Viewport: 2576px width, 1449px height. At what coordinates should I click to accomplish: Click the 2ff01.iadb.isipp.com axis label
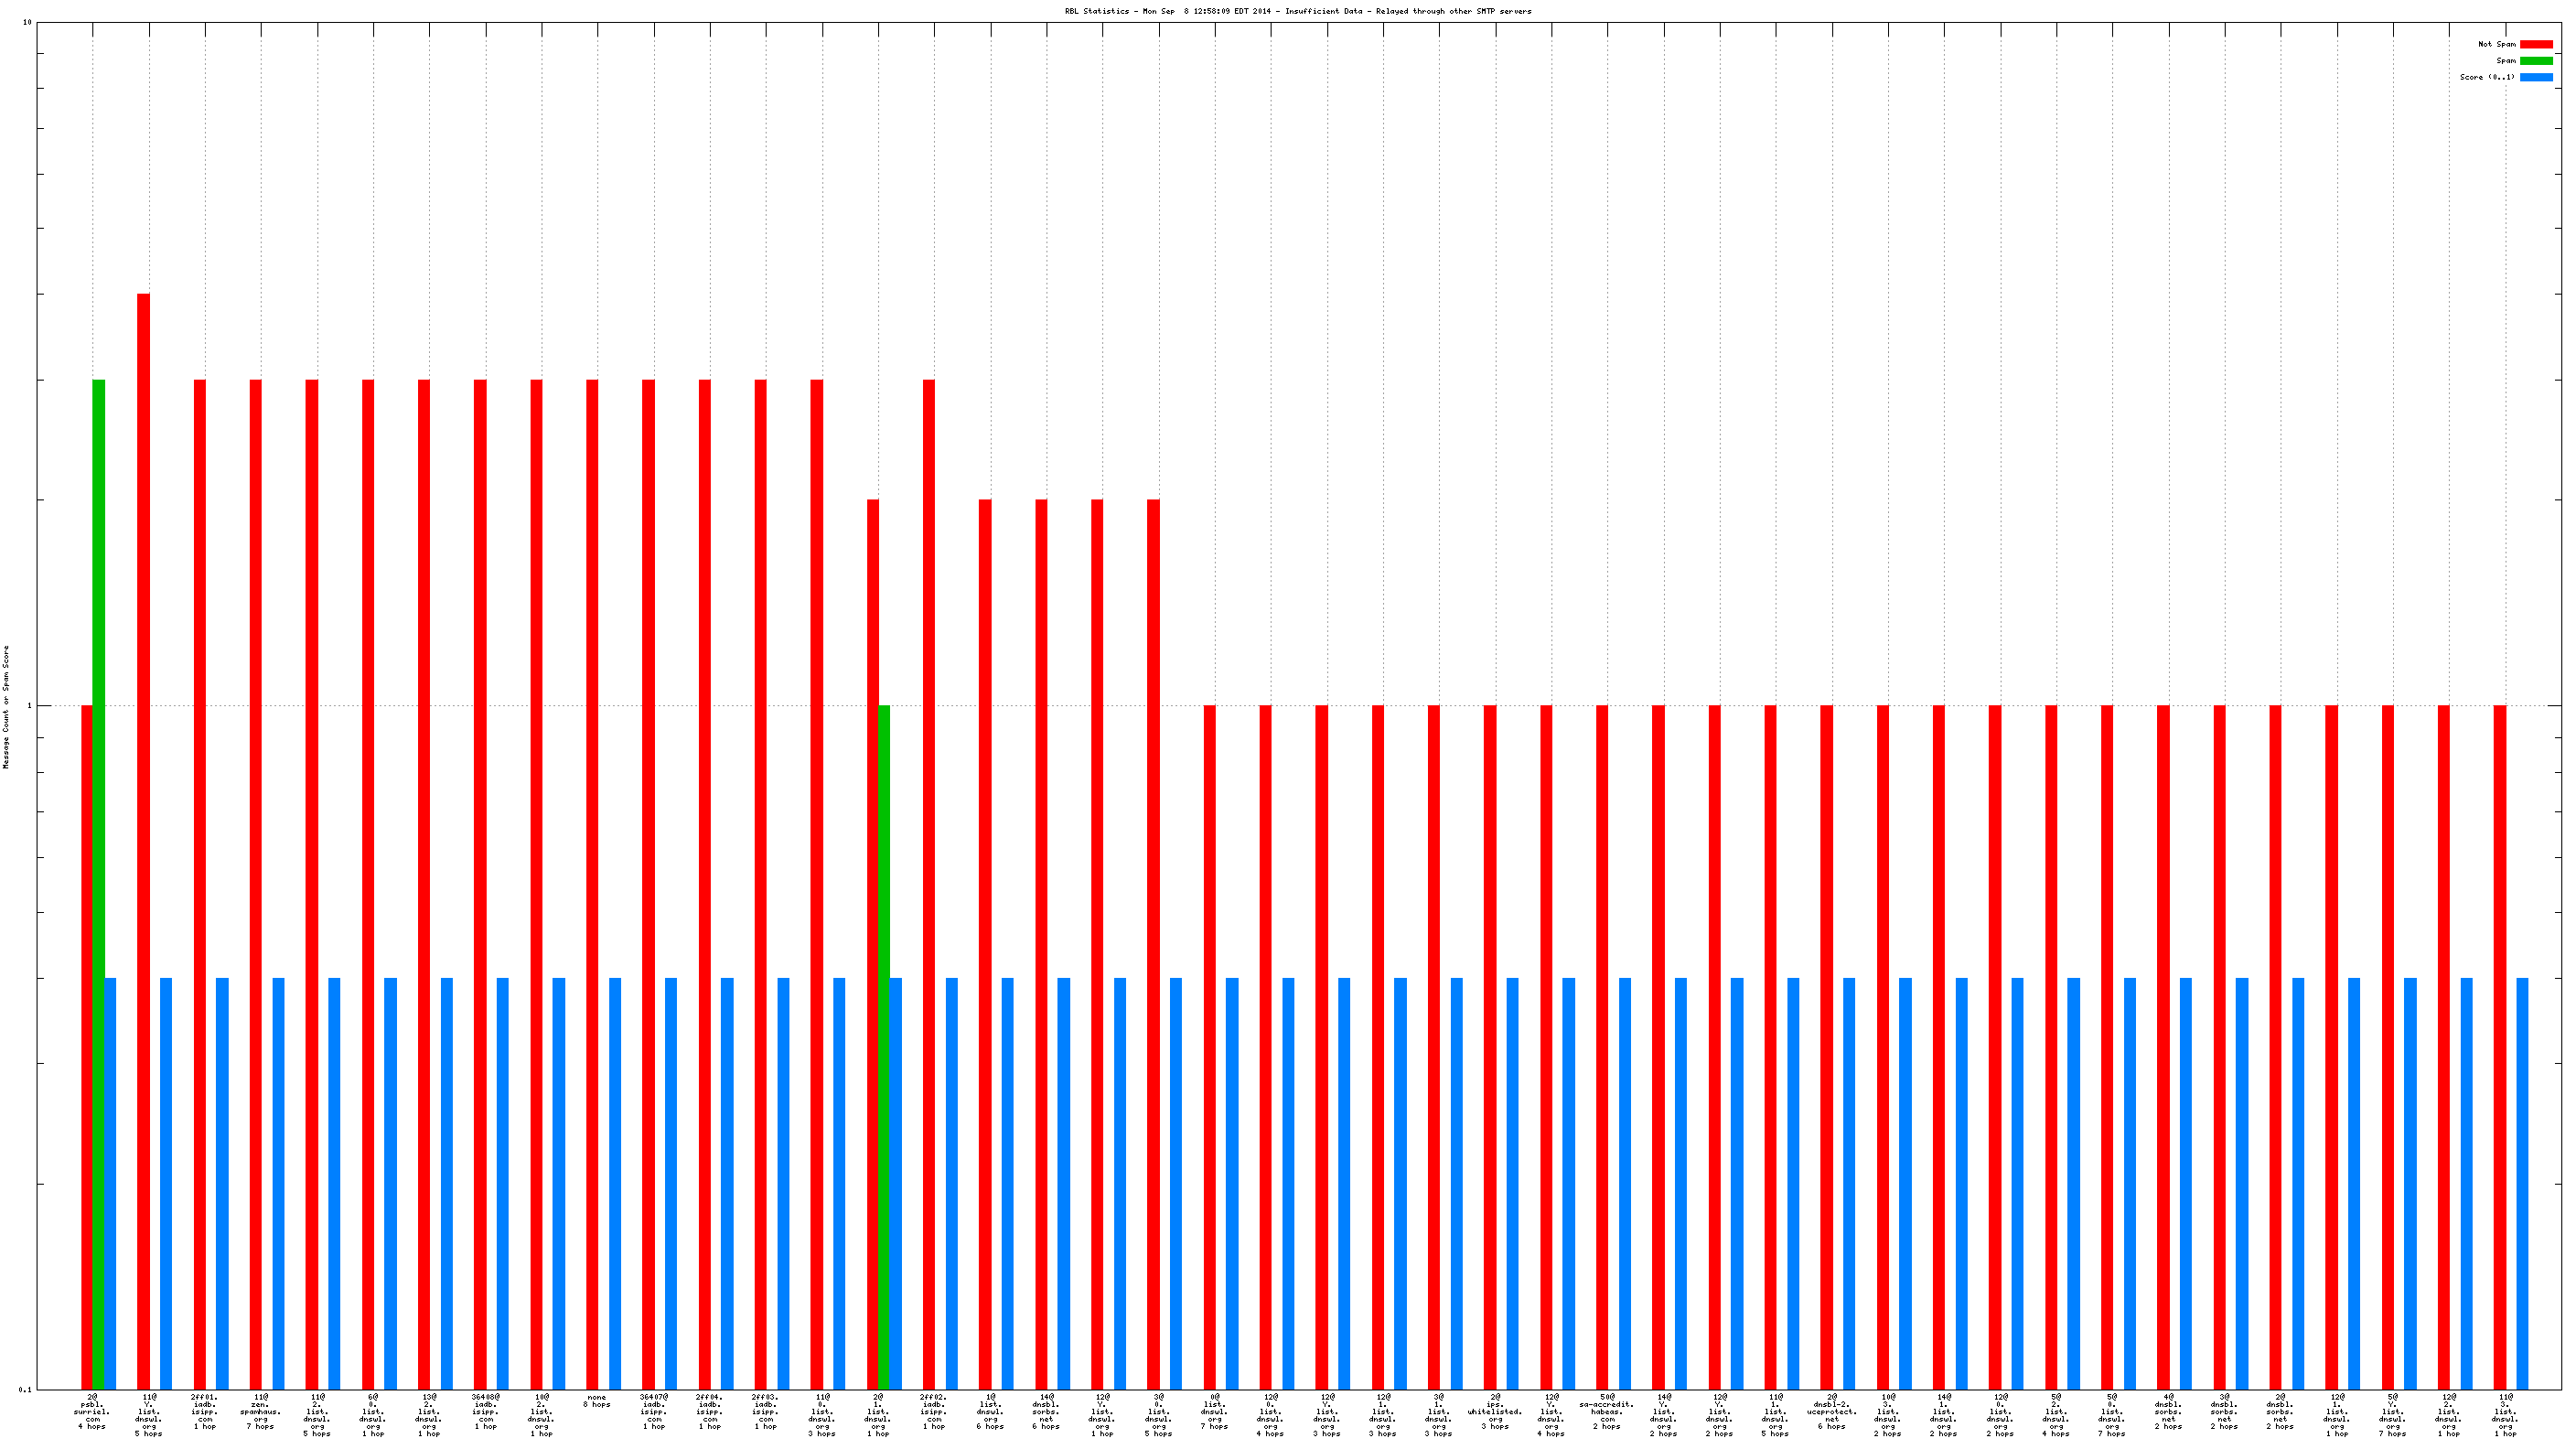tap(204, 1411)
